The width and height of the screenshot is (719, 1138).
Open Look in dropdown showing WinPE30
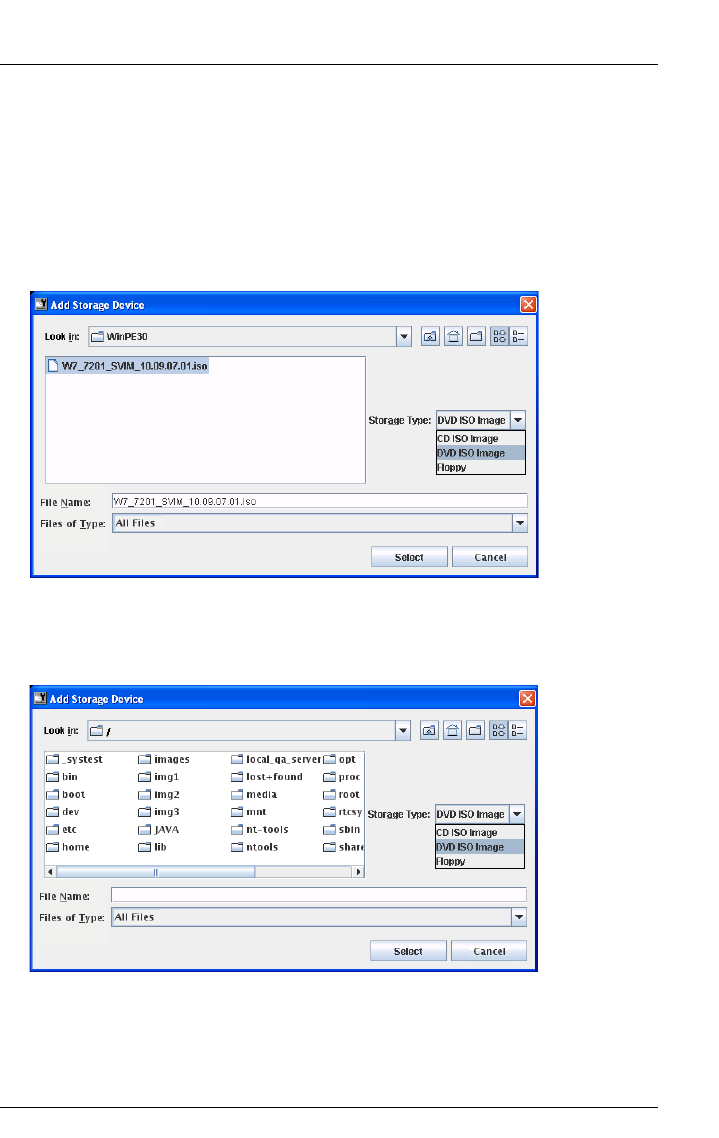coord(404,337)
